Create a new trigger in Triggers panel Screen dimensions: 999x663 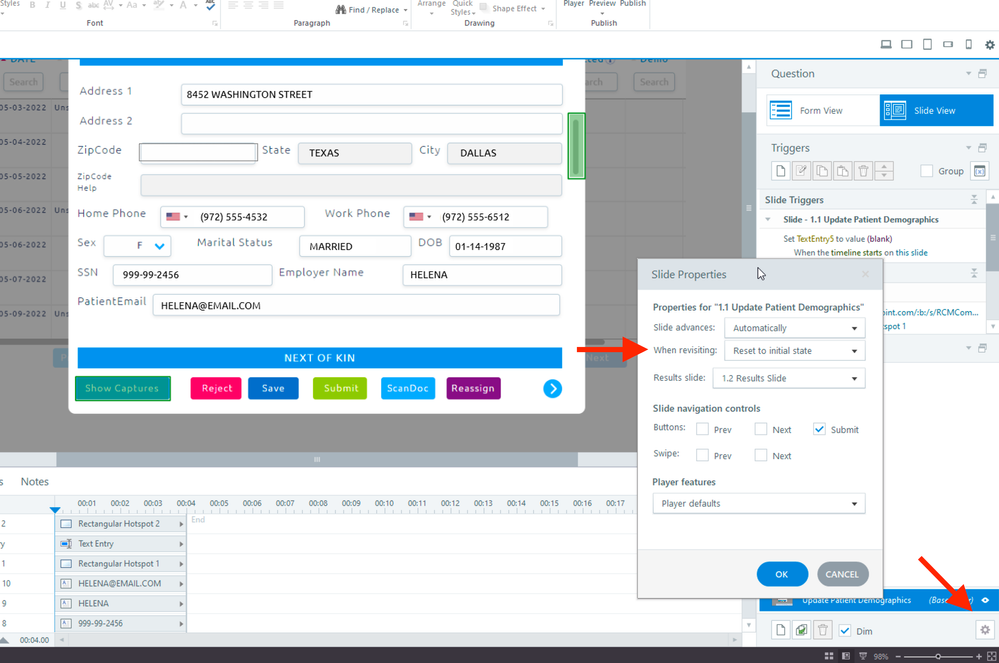point(780,171)
